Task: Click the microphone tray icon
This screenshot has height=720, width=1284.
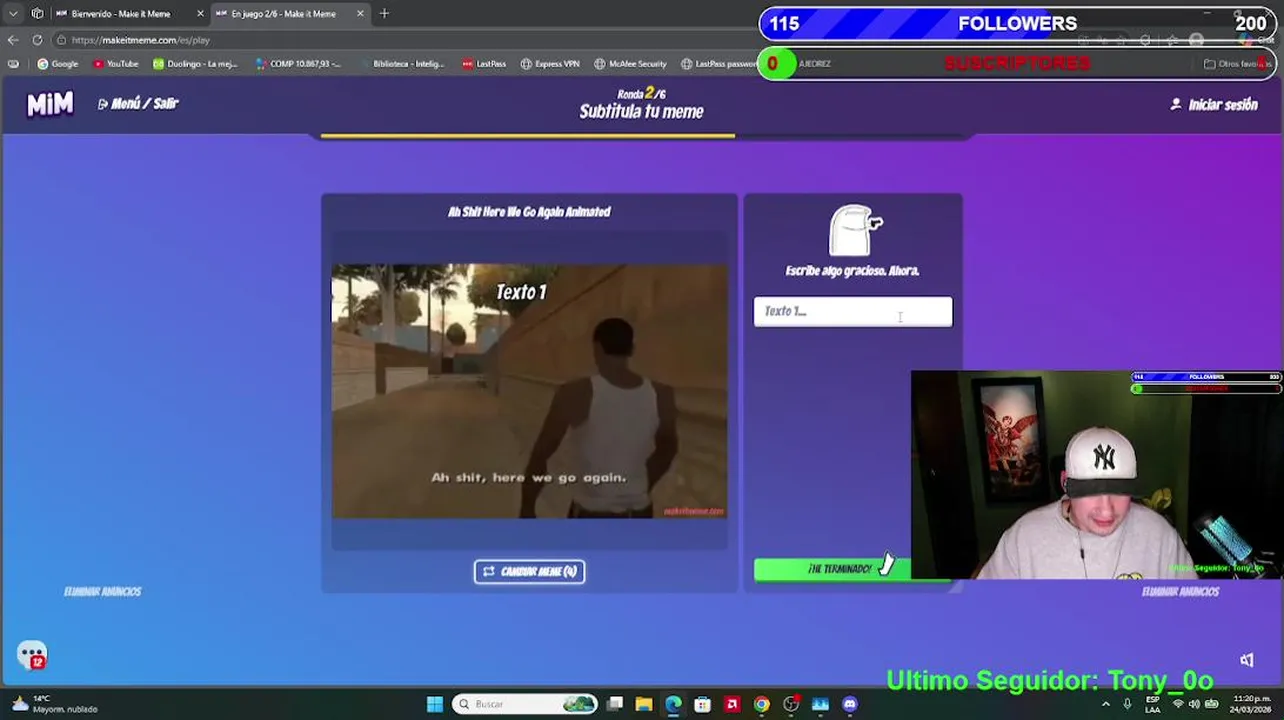Action: coord(1127,704)
